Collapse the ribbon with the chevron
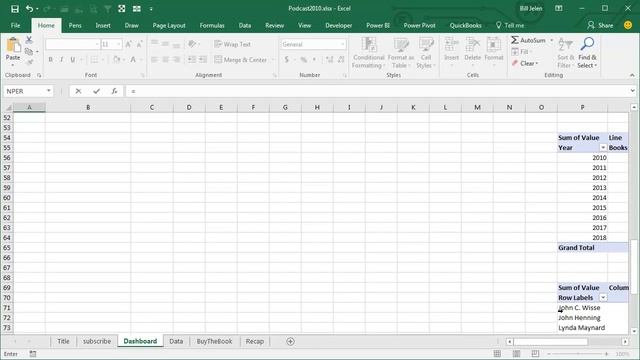 point(632,75)
